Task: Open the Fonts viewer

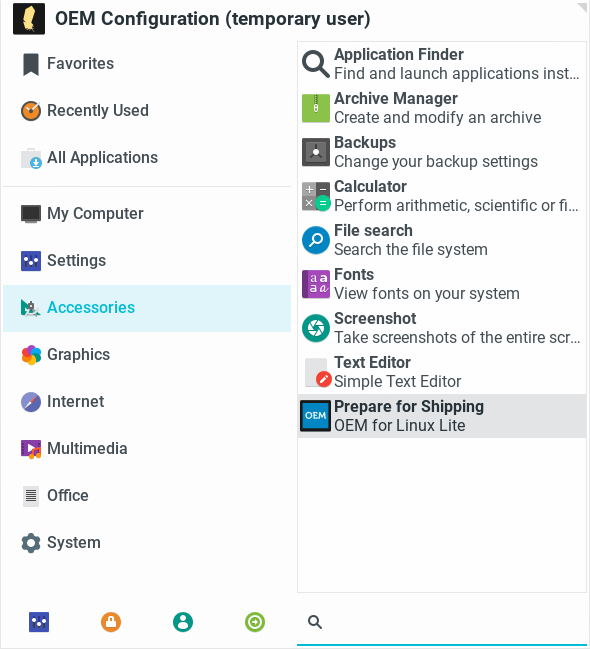Action: (x=442, y=284)
